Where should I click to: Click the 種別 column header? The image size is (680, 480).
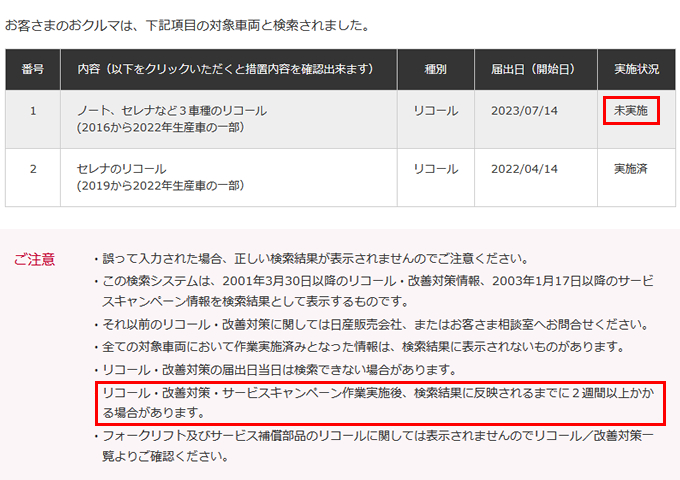[435, 69]
